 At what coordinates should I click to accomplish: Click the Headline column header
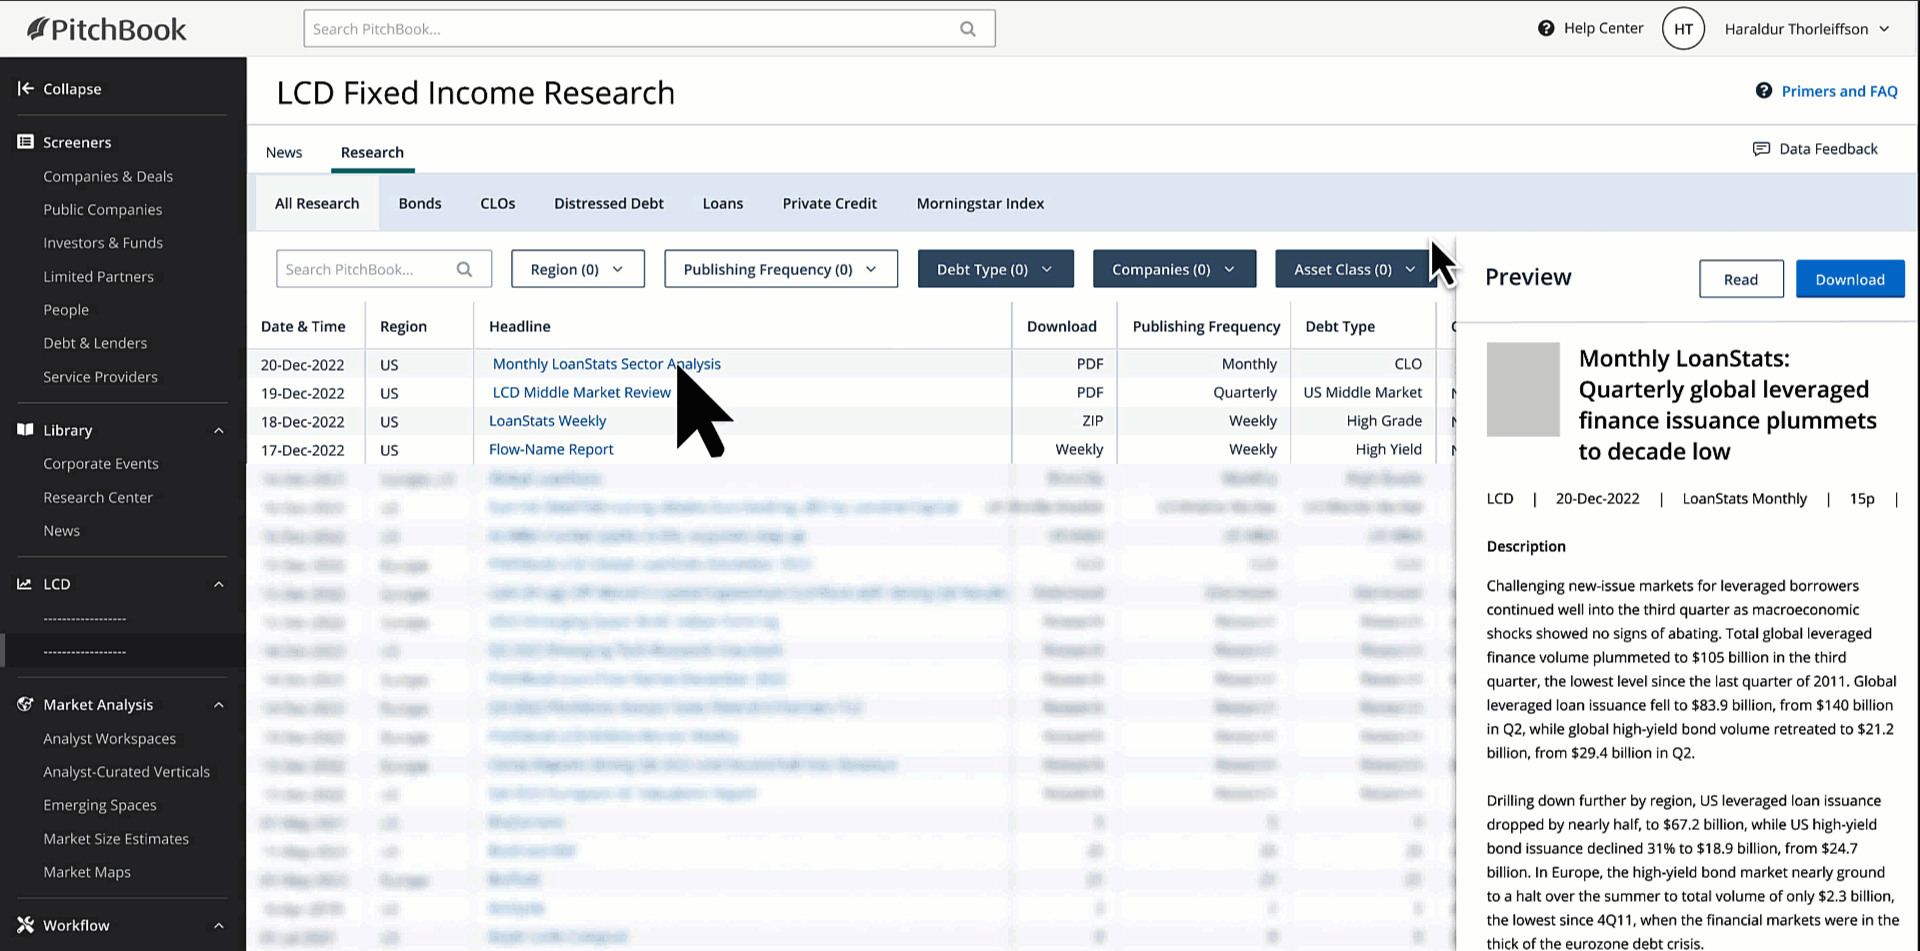click(520, 326)
